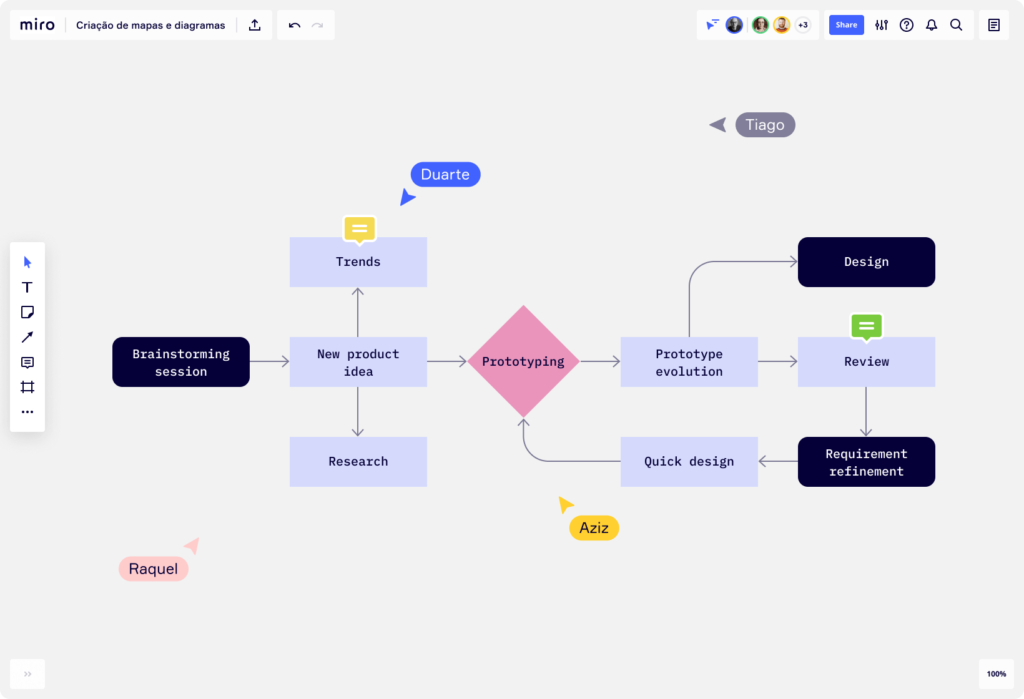
Task: Open help via the question mark icon
Action: [906, 24]
